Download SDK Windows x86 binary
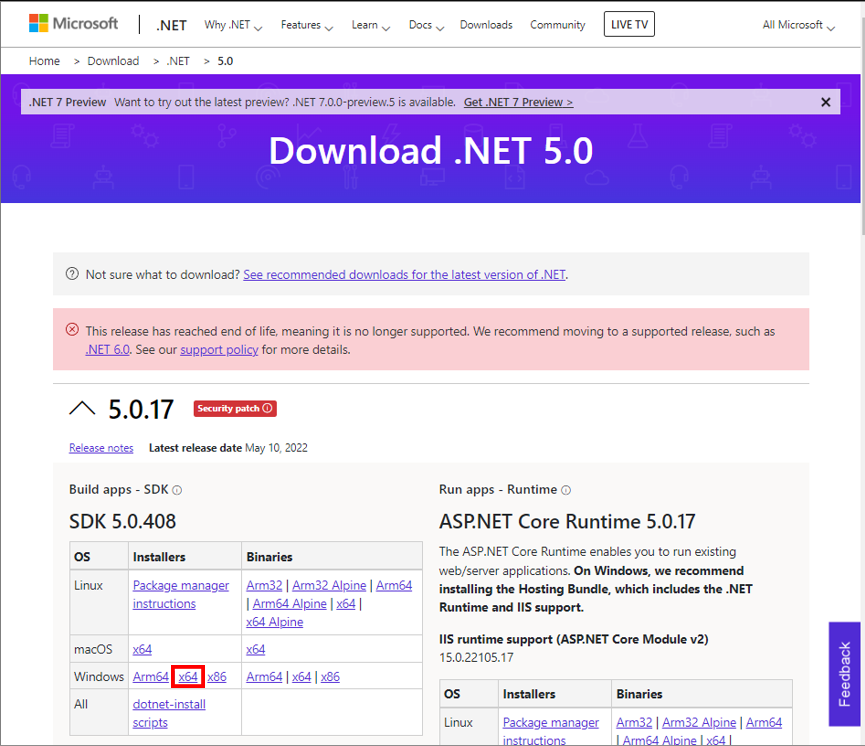The width and height of the screenshot is (865, 746). 330,676
